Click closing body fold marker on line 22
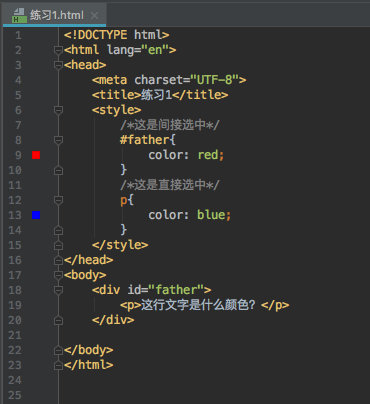This screenshot has width=370, height=404. pos(58,350)
